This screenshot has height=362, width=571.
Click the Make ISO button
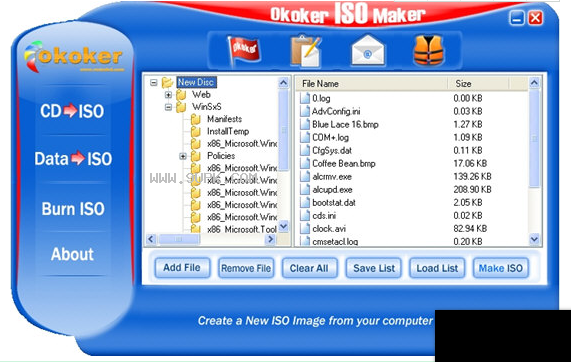tap(500, 268)
